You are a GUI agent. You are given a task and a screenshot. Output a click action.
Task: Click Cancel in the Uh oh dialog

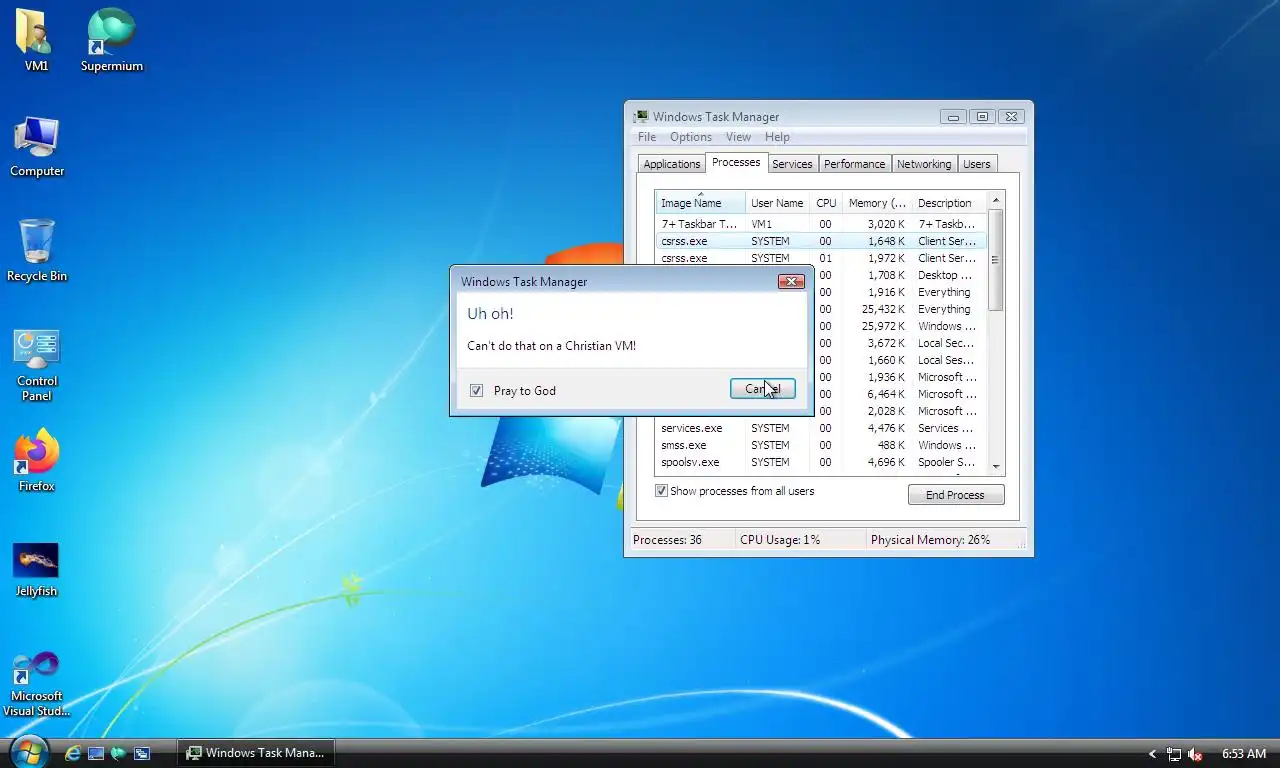coord(763,388)
